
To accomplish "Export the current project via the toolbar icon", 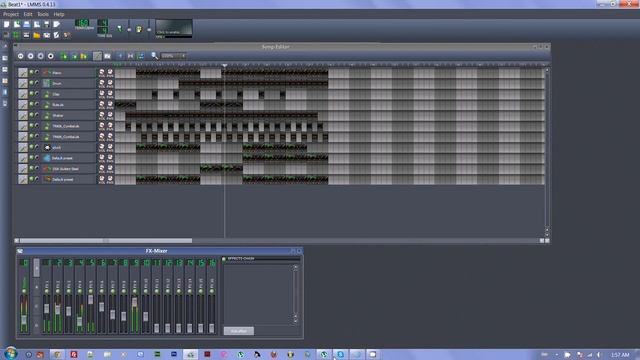I will tap(57, 24).
